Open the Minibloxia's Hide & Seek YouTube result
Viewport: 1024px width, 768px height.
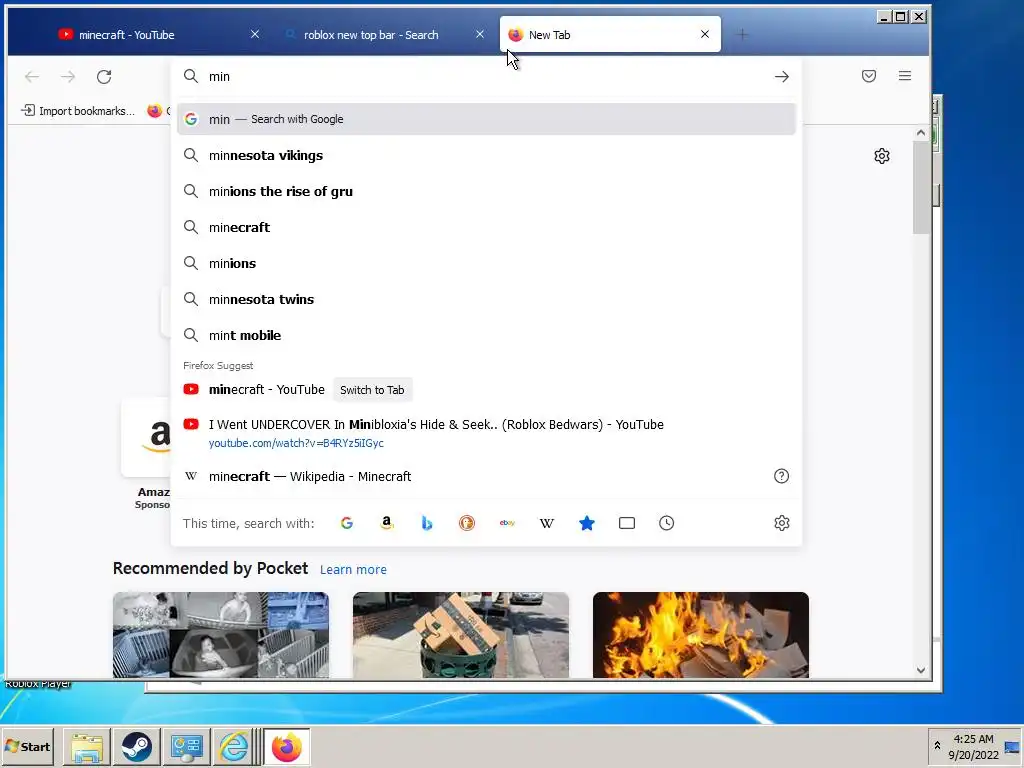coord(487,433)
